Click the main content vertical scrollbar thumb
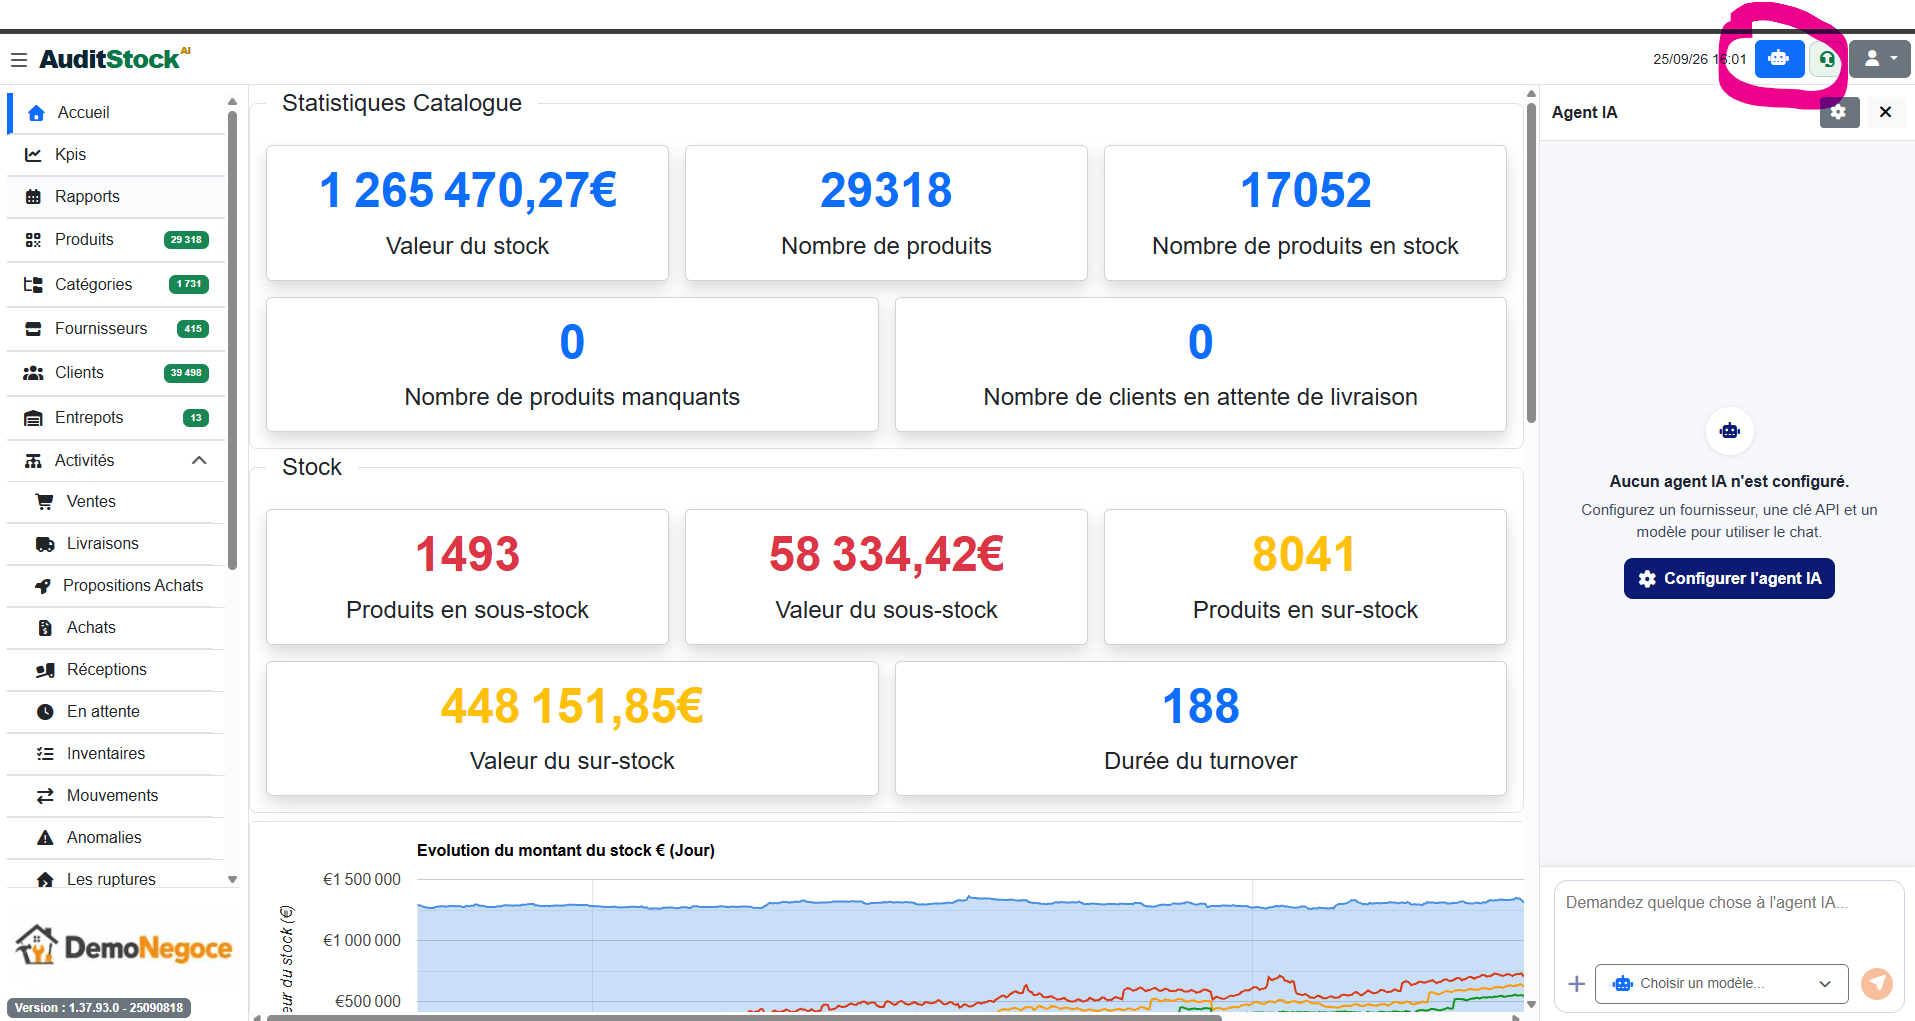The height and width of the screenshot is (1021, 1915). [x=1531, y=262]
